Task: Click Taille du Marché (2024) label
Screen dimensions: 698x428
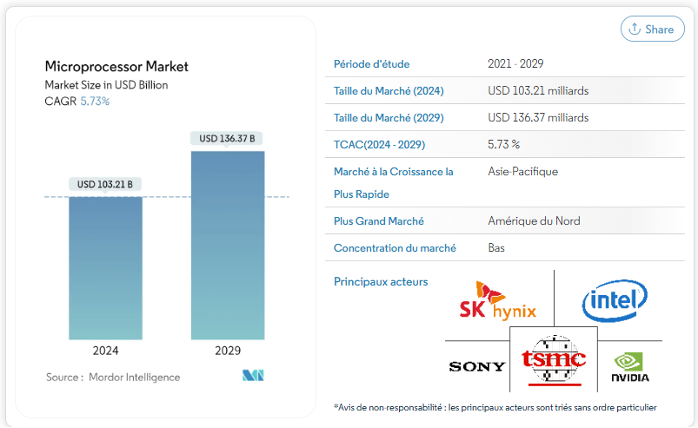Action: (389, 91)
